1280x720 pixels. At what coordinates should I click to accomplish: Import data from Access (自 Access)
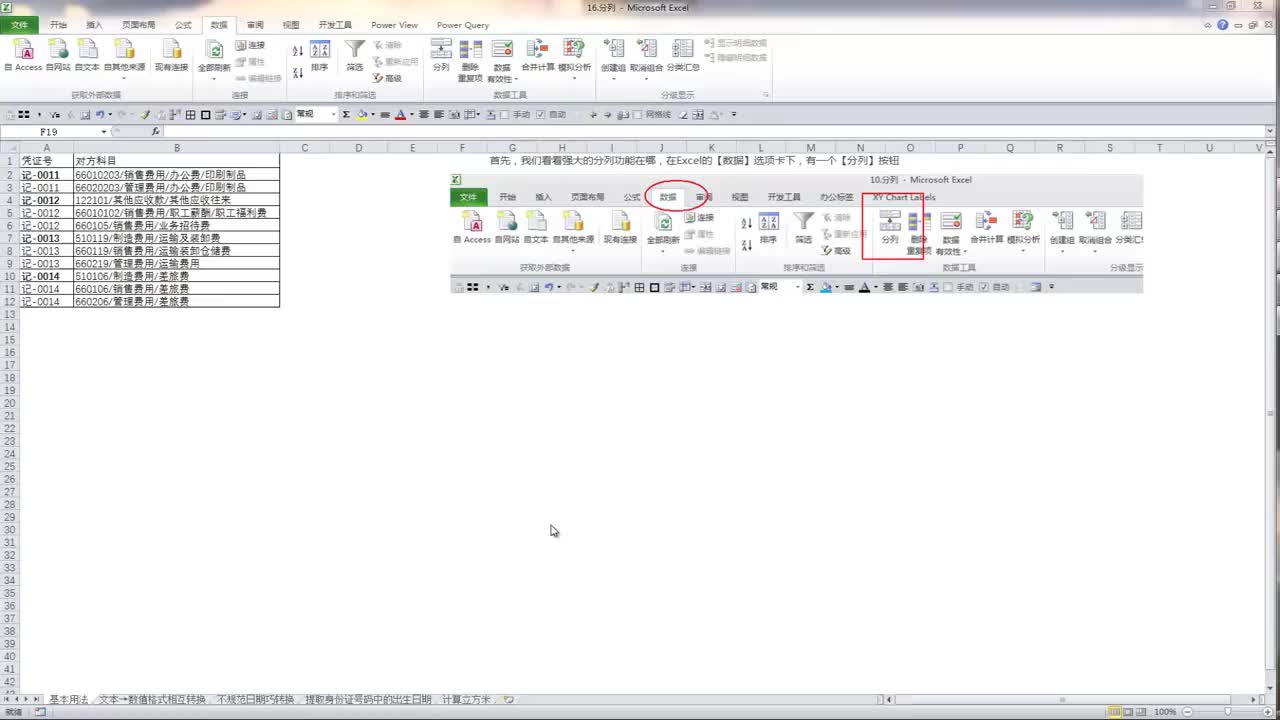[x=24, y=56]
